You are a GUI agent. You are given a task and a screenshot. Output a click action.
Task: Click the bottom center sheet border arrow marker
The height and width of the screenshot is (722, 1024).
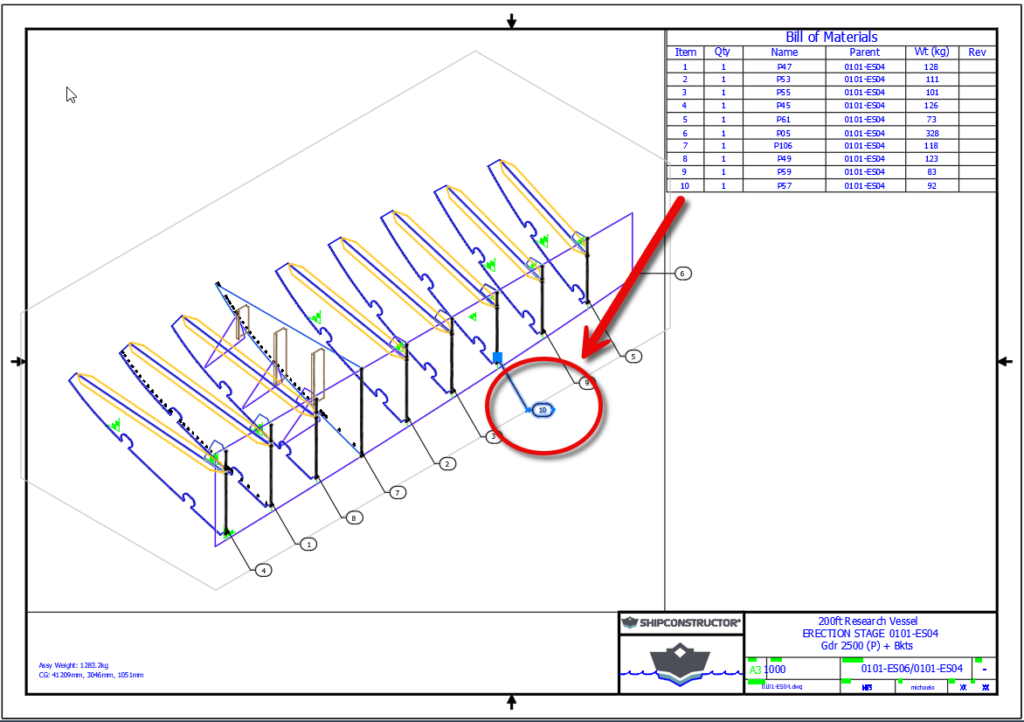(x=511, y=703)
